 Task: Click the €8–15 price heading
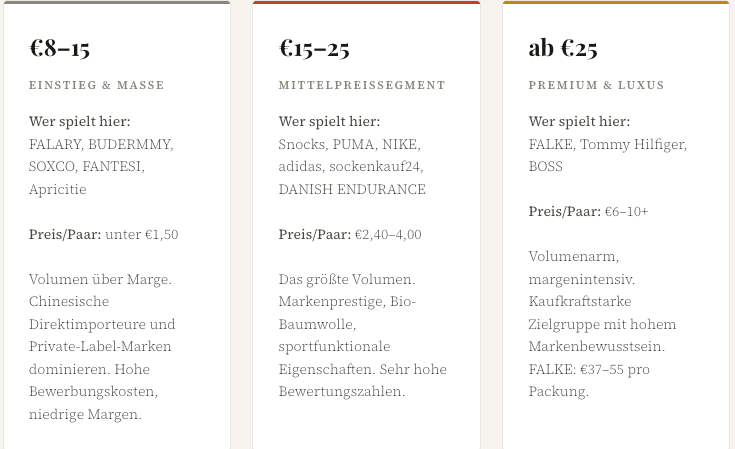[x=59, y=48]
